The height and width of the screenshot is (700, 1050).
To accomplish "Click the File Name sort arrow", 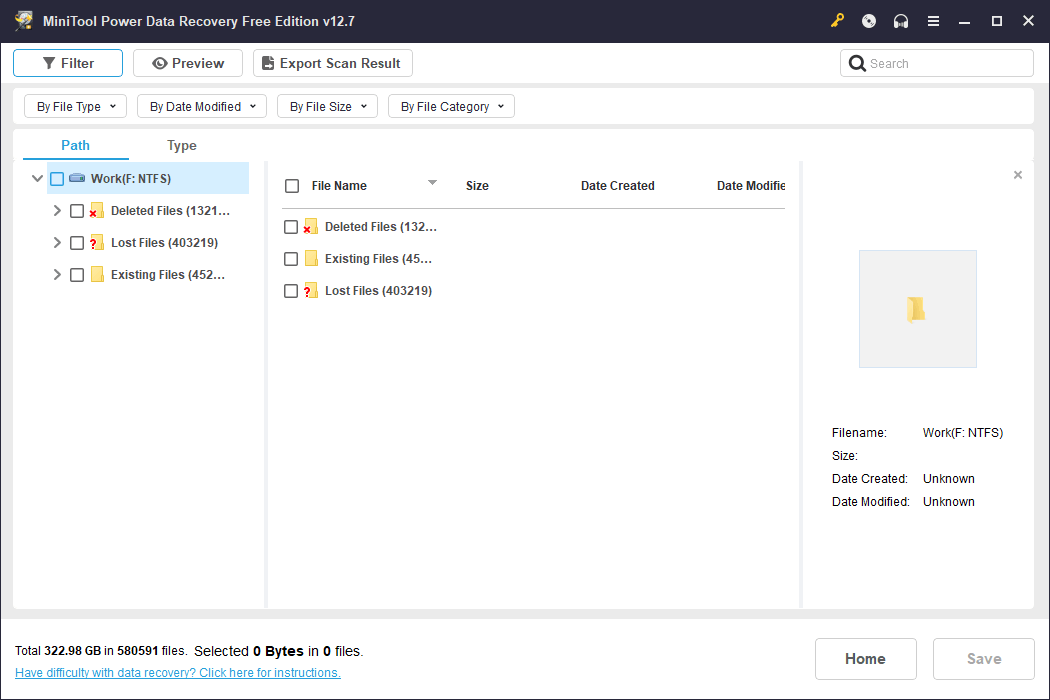I will pos(433,182).
